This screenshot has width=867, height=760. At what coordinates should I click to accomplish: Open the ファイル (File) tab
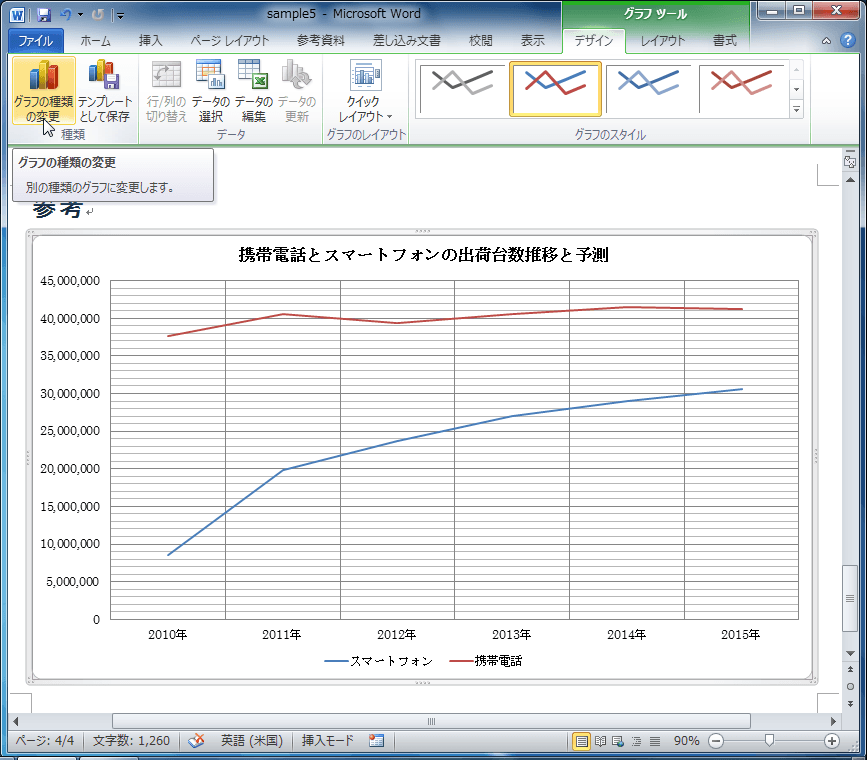click(x=36, y=41)
